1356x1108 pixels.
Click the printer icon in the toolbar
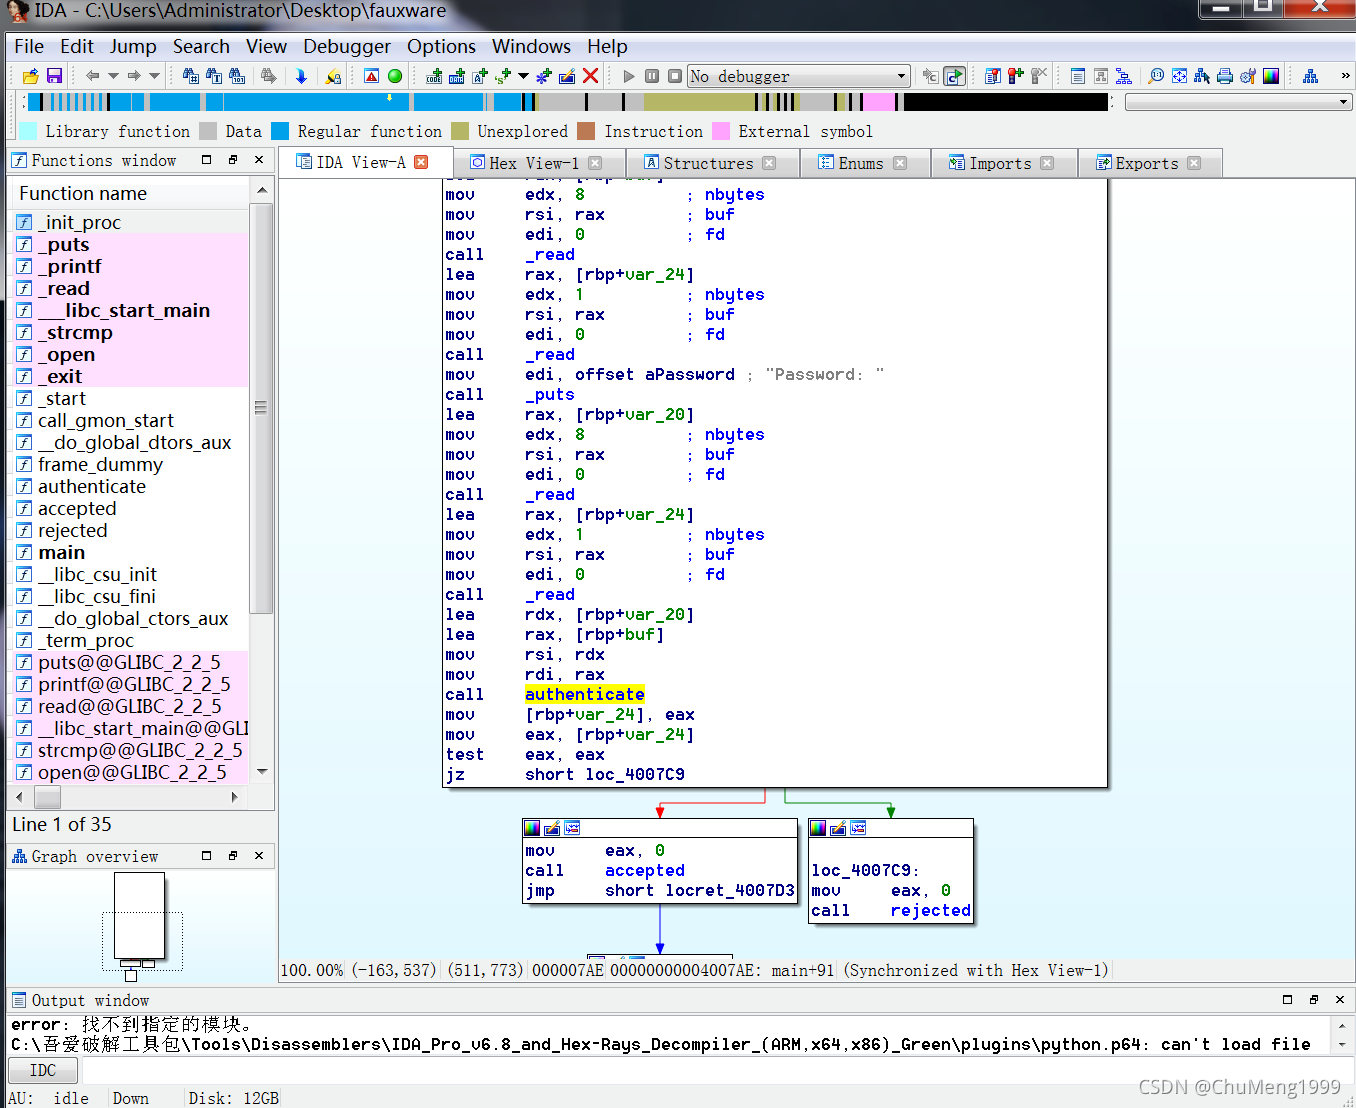[1224, 76]
